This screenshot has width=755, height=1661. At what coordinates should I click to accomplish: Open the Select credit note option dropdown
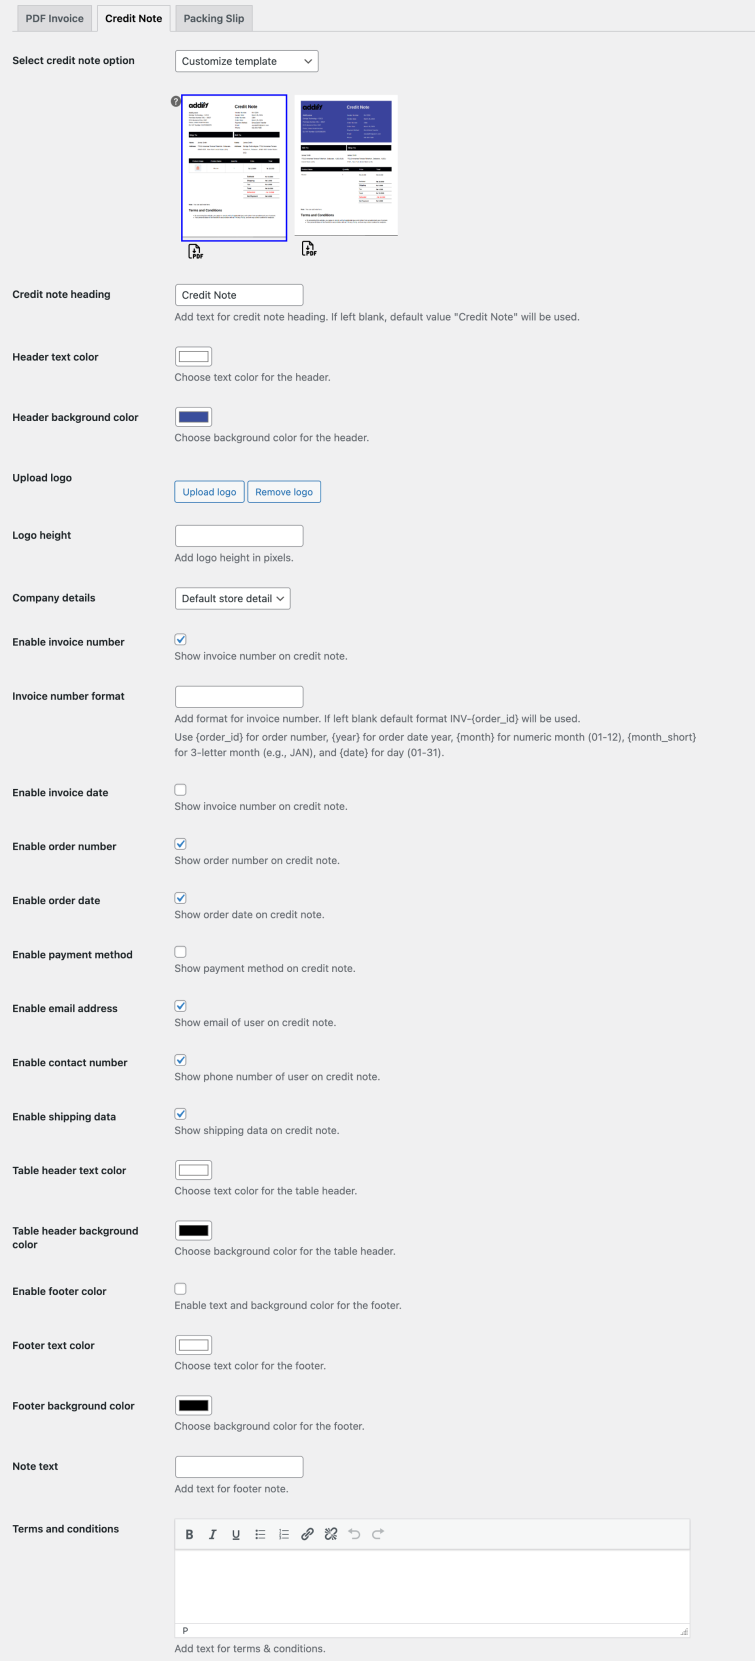click(x=246, y=61)
